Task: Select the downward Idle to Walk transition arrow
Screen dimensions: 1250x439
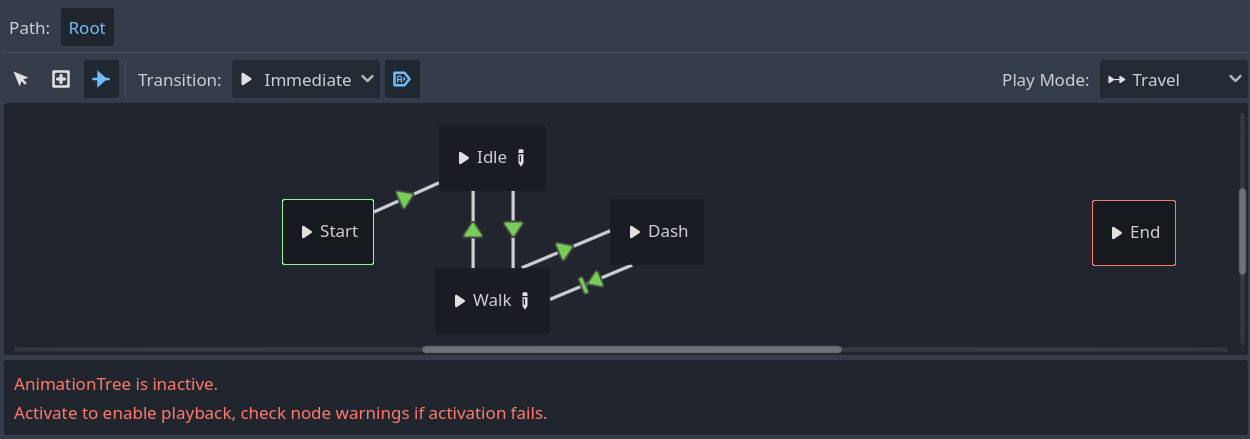Action: coord(513,229)
